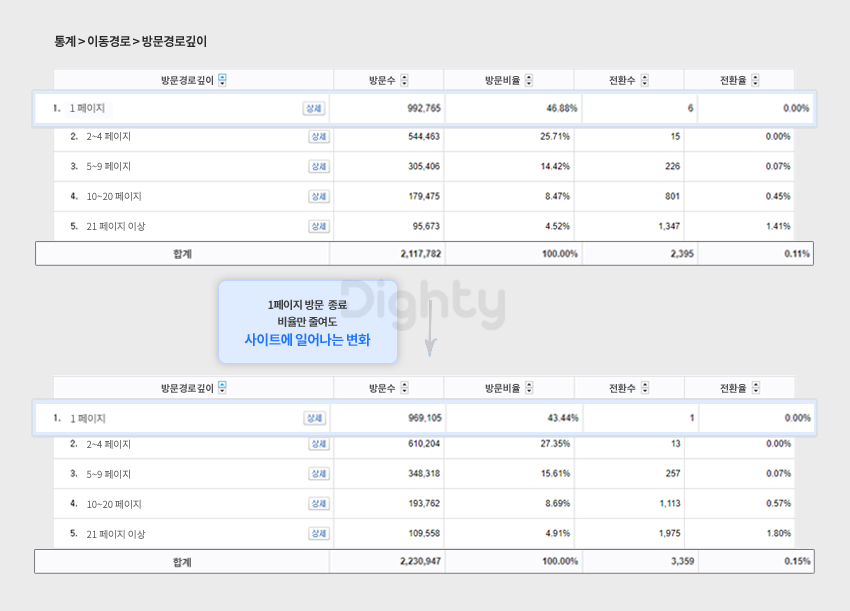850x611 pixels.
Task: Open 상세 for row with 305,406 visits
Action: (x=319, y=166)
